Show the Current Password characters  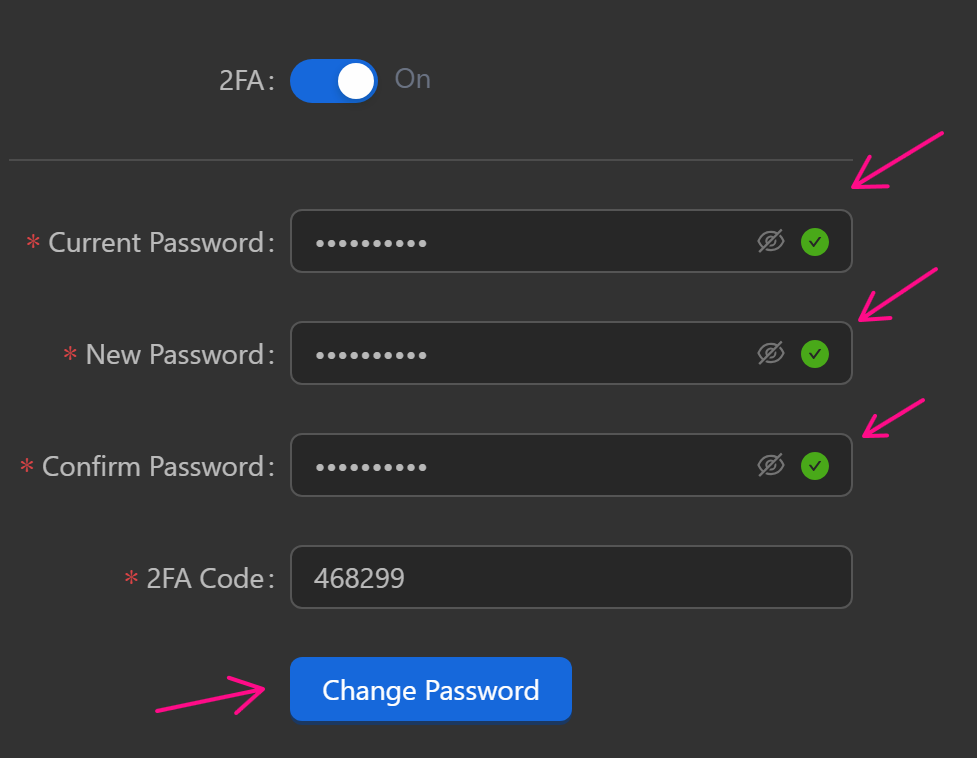[770, 241]
